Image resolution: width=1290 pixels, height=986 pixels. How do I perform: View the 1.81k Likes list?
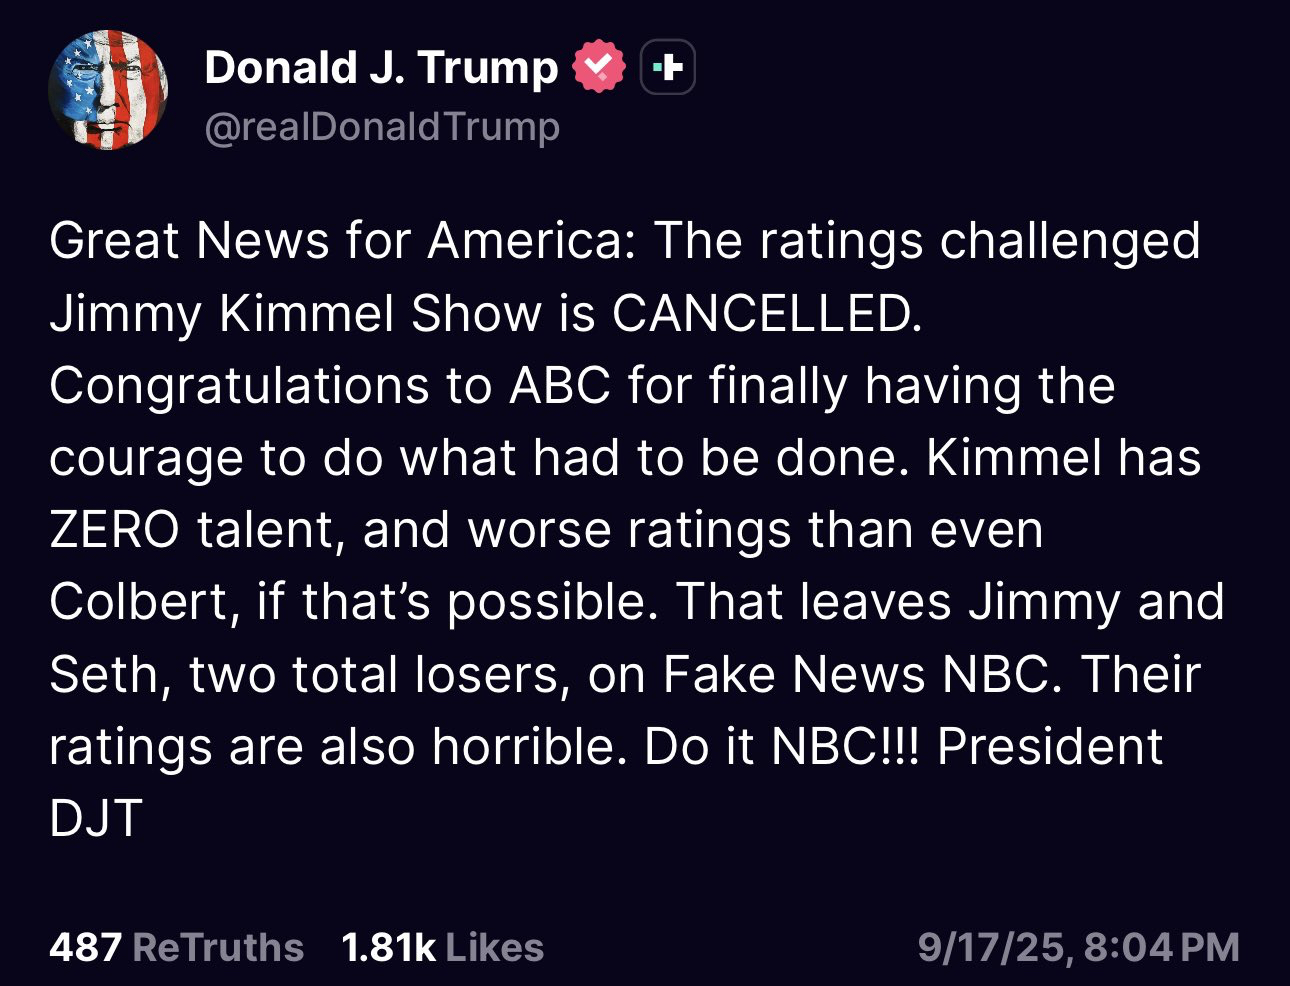(x=442, y=947)
